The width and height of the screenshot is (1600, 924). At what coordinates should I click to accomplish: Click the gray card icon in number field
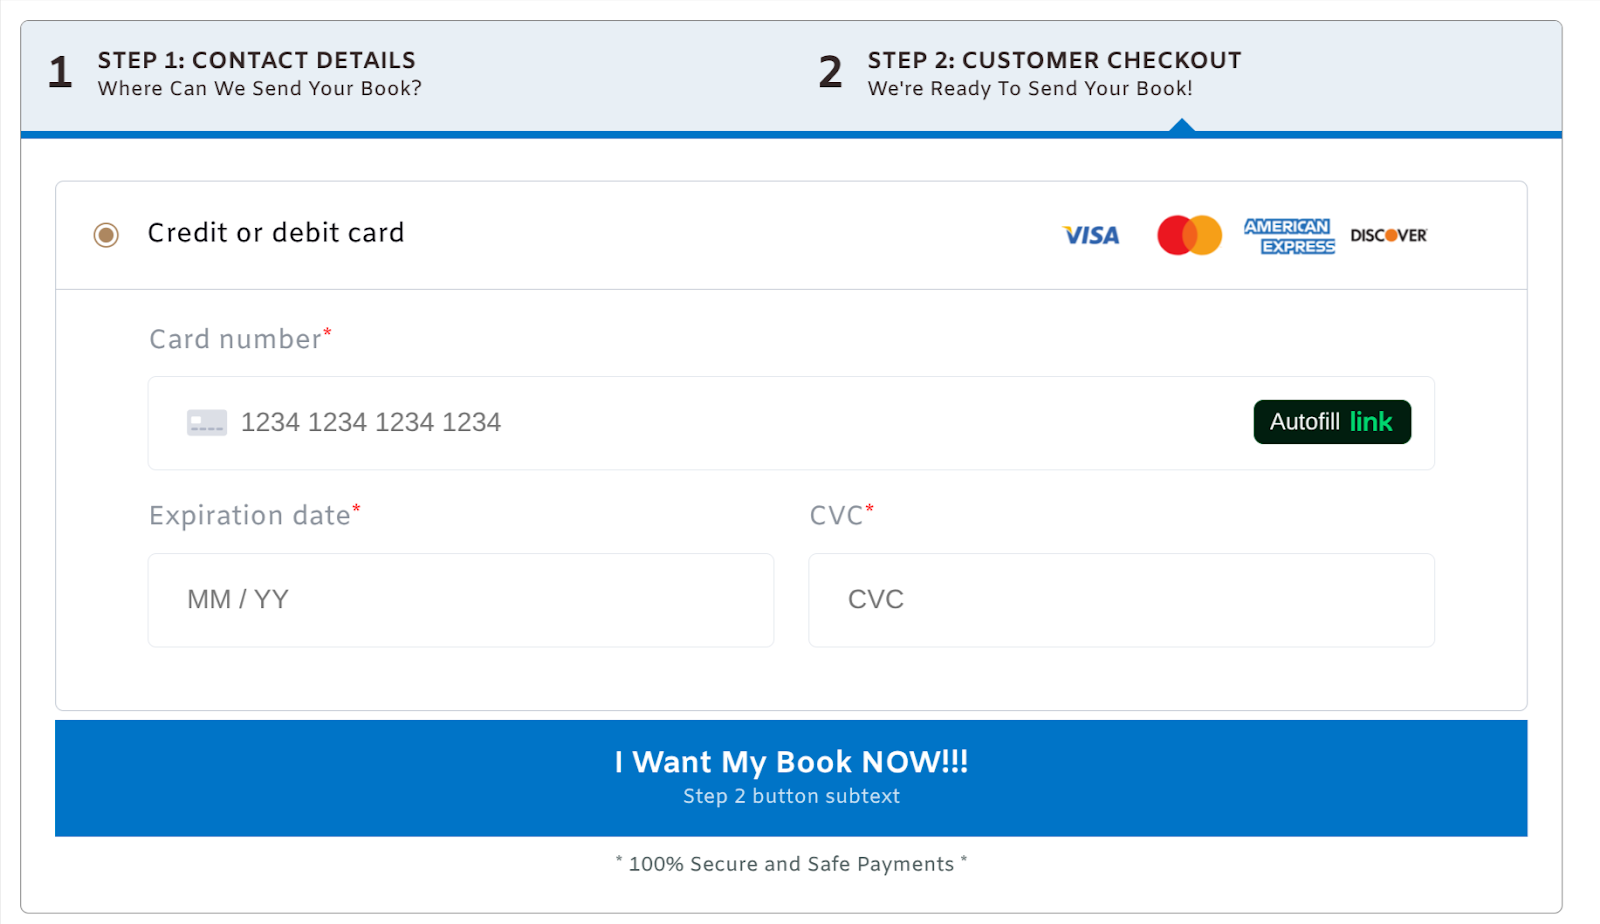[x=207, y=422]
